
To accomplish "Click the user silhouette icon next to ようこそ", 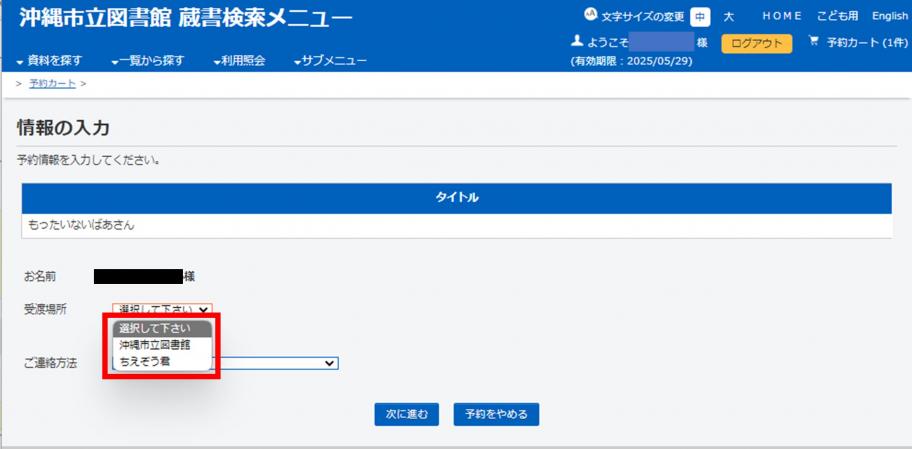I will coord(577,40).
